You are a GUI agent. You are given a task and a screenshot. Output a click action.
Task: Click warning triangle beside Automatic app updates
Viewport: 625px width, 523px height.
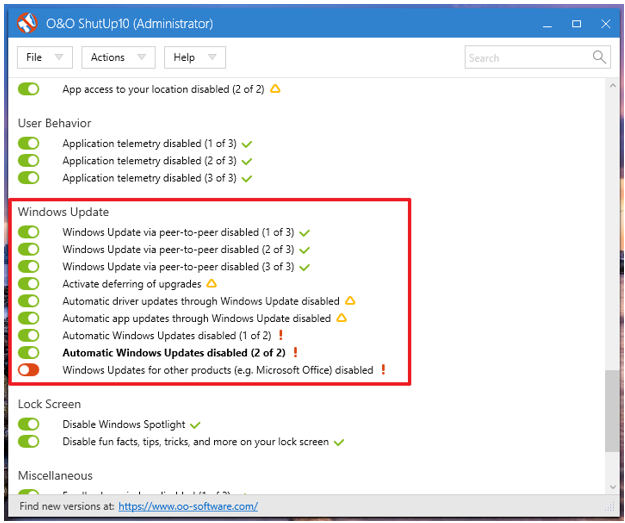(x=342, y=318)
